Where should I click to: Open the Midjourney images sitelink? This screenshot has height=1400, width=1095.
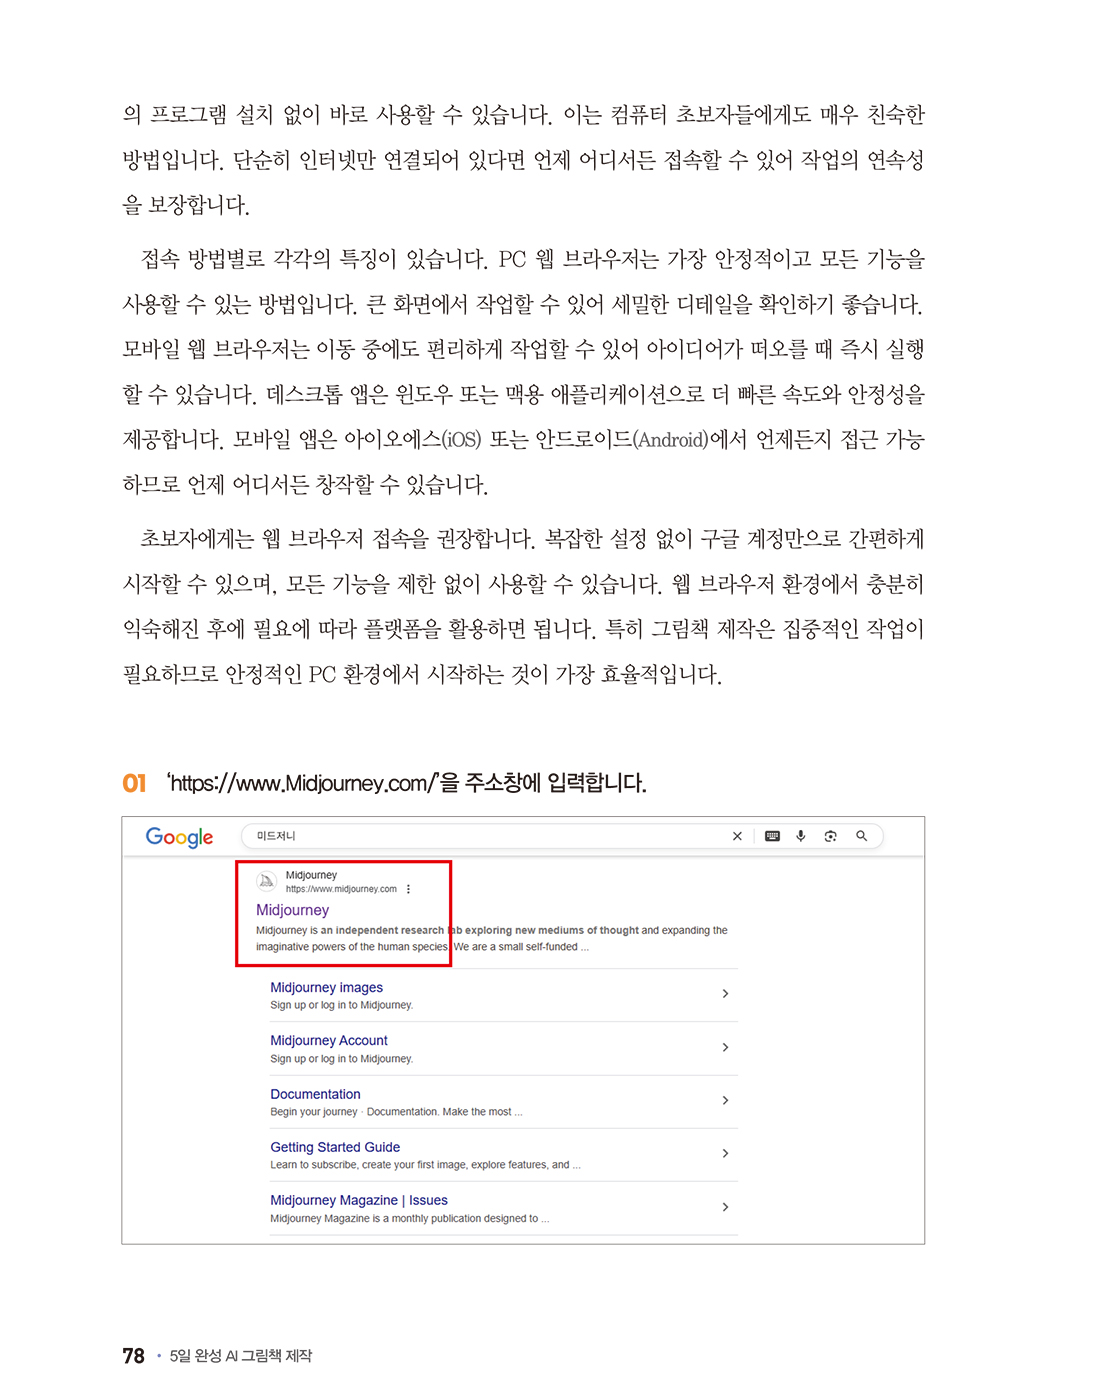(x=326, y=987)
